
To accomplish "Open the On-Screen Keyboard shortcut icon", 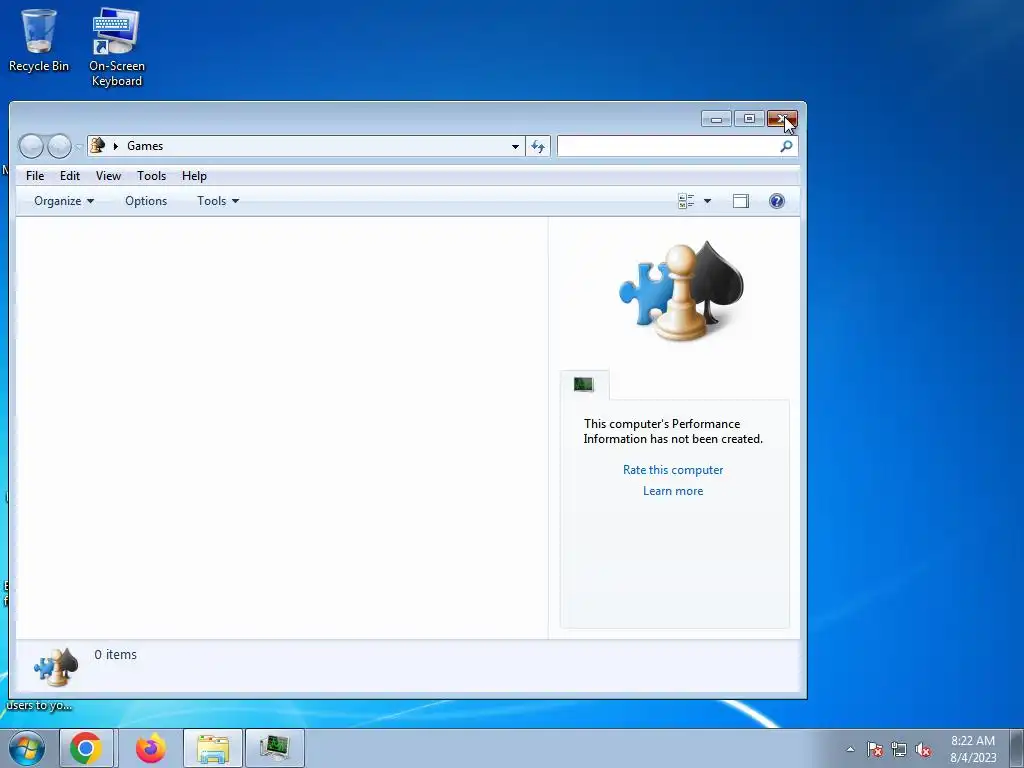I will click(x=116, y=47).
